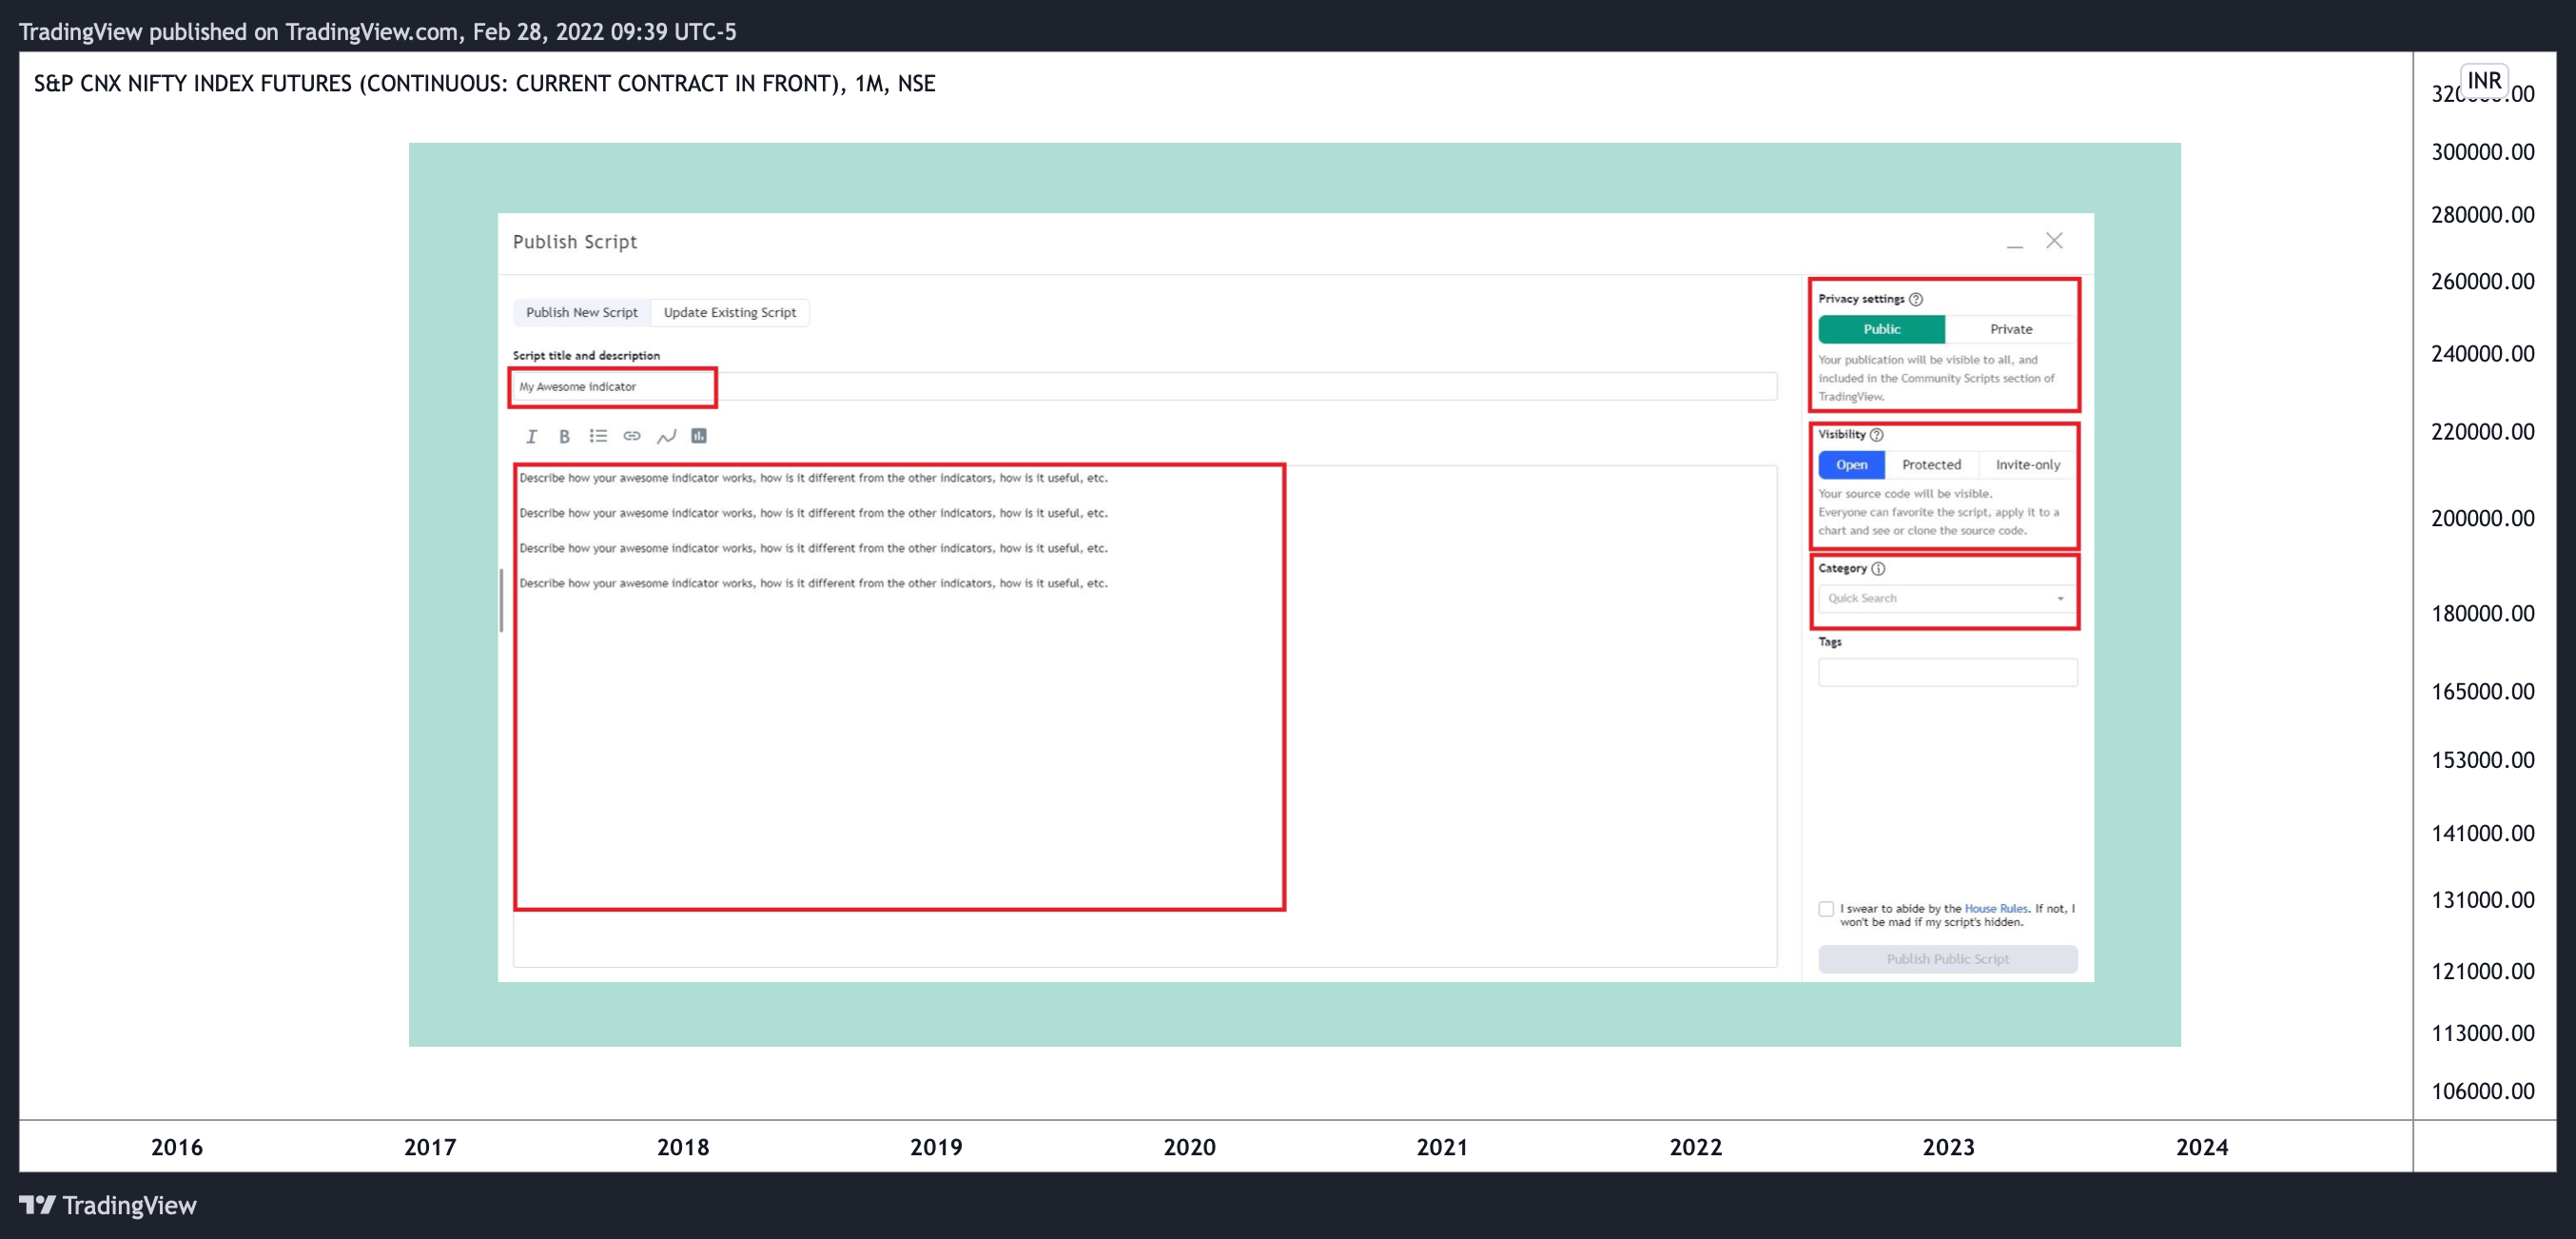The height and width of the screenshot is (1239, 2576).
Task: Switch to Publish New Script tab
Action: pyautogui.click(x=581, y=313)
